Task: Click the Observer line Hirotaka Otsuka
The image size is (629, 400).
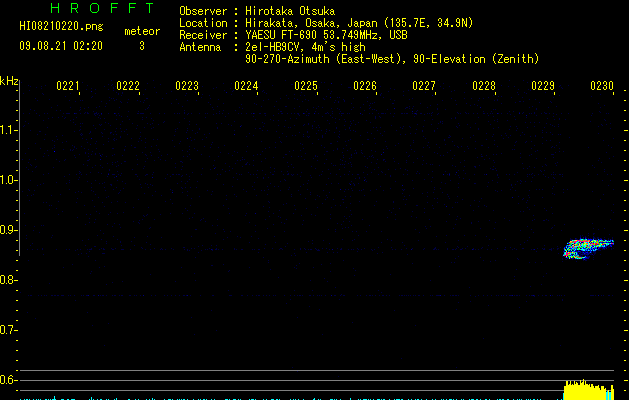Action: click(x=257, y=11)
